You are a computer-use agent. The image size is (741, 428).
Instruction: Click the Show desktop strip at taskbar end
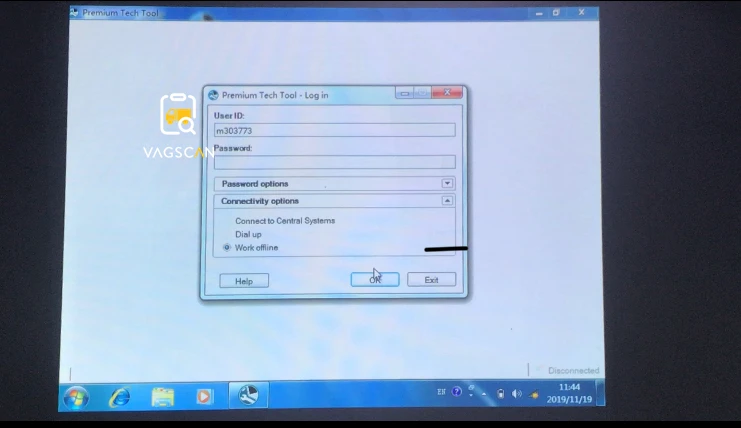600,393
